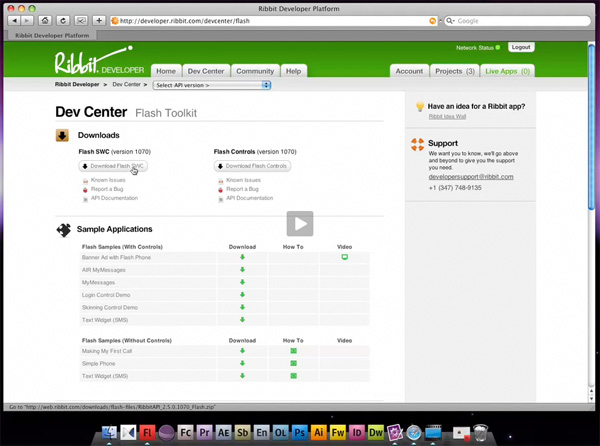The height and width of the screenshot is (446, 600).
Task: Click the Ribbit Developer breadcrumb link
Action: tap(77, 84)
